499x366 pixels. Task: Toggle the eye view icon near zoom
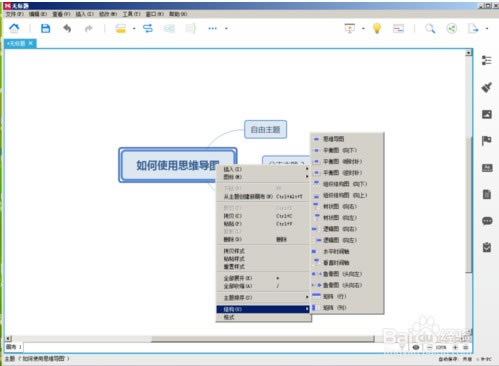click(416, 347)
